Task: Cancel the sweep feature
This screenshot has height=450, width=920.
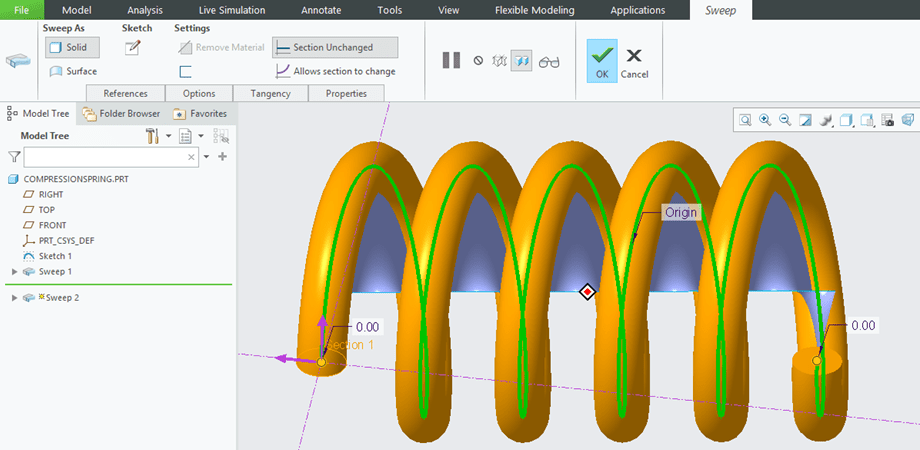Action: pos(634,62)
